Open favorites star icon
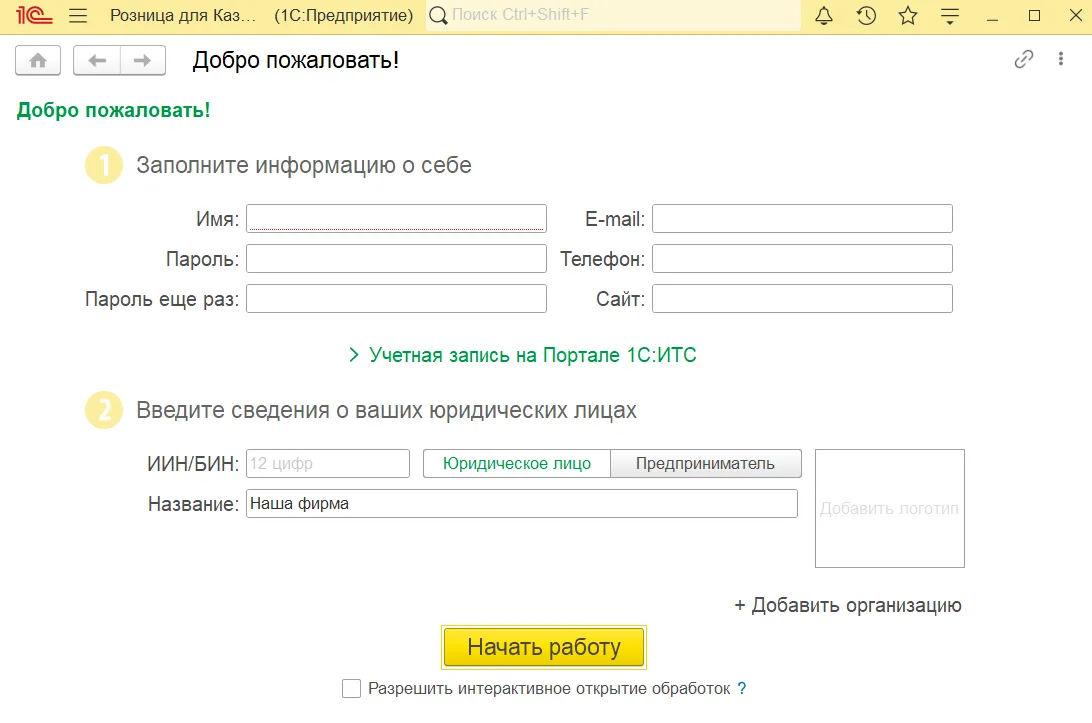The width and height of the screenshot is (1092, 723). 908,15
